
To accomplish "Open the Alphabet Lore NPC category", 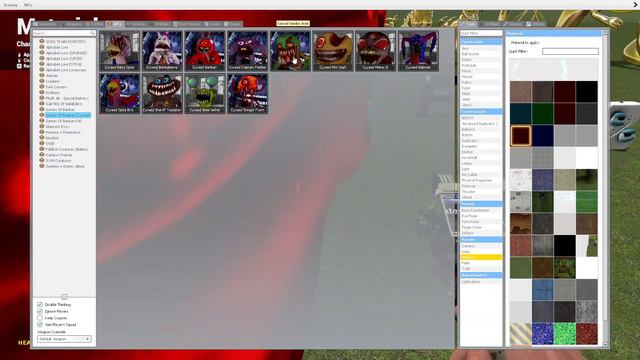I will 57,47.
